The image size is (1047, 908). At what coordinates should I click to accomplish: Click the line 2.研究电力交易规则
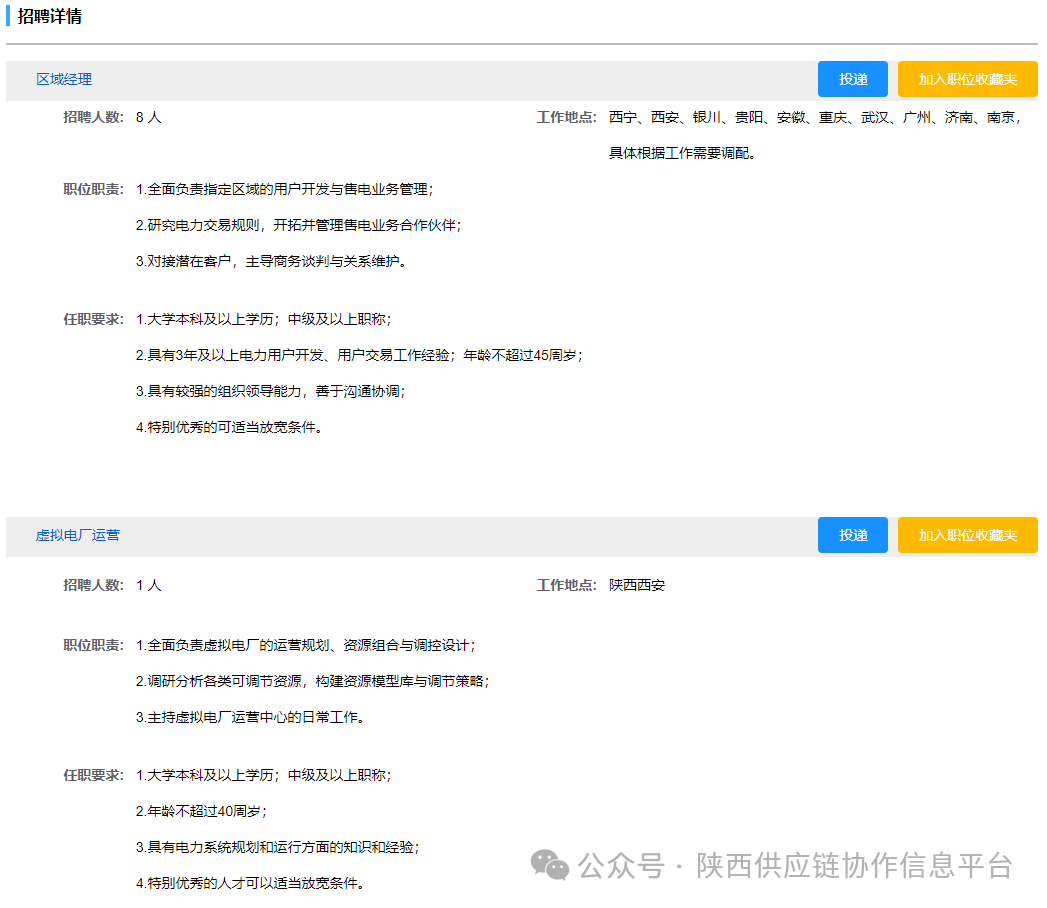tap(298, 226)
